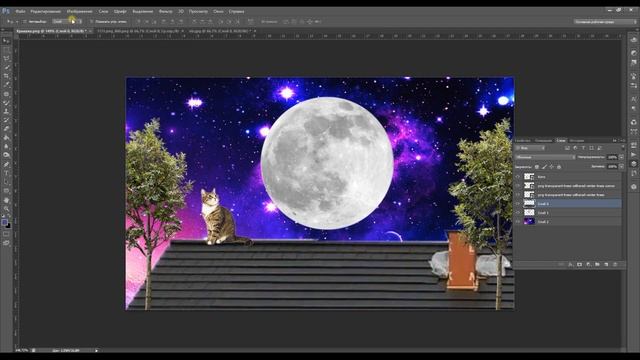This screenshot has height=360, width=640.
Task: Click the background color swatch
Action: pyautogui.click(x=8, y=225)
